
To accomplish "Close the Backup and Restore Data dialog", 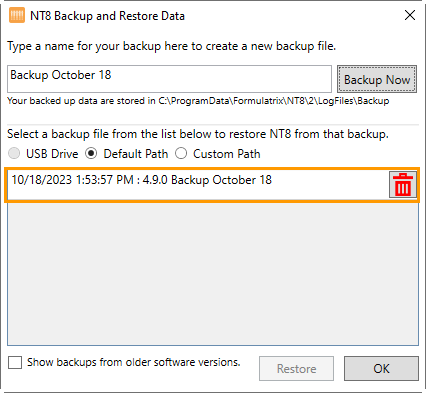I will click(x=410, y=15).
